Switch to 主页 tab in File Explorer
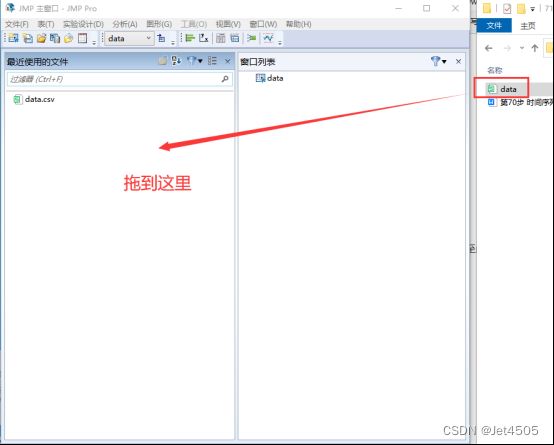Viewport: 554px width, 445px height. pos(528,25)
